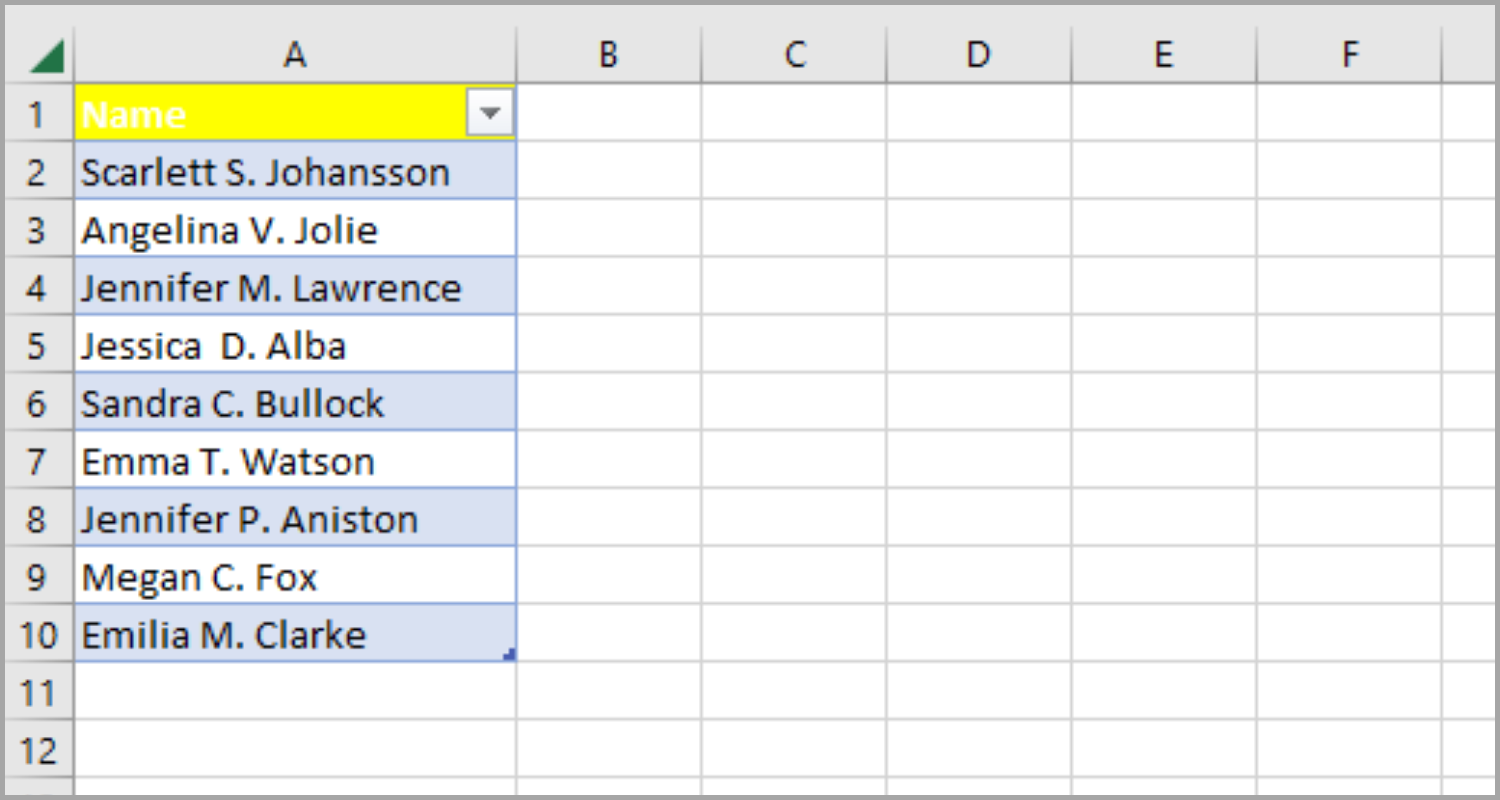1500x800 pixels.
Task: Select row number 5
Action: coord(38,344)
